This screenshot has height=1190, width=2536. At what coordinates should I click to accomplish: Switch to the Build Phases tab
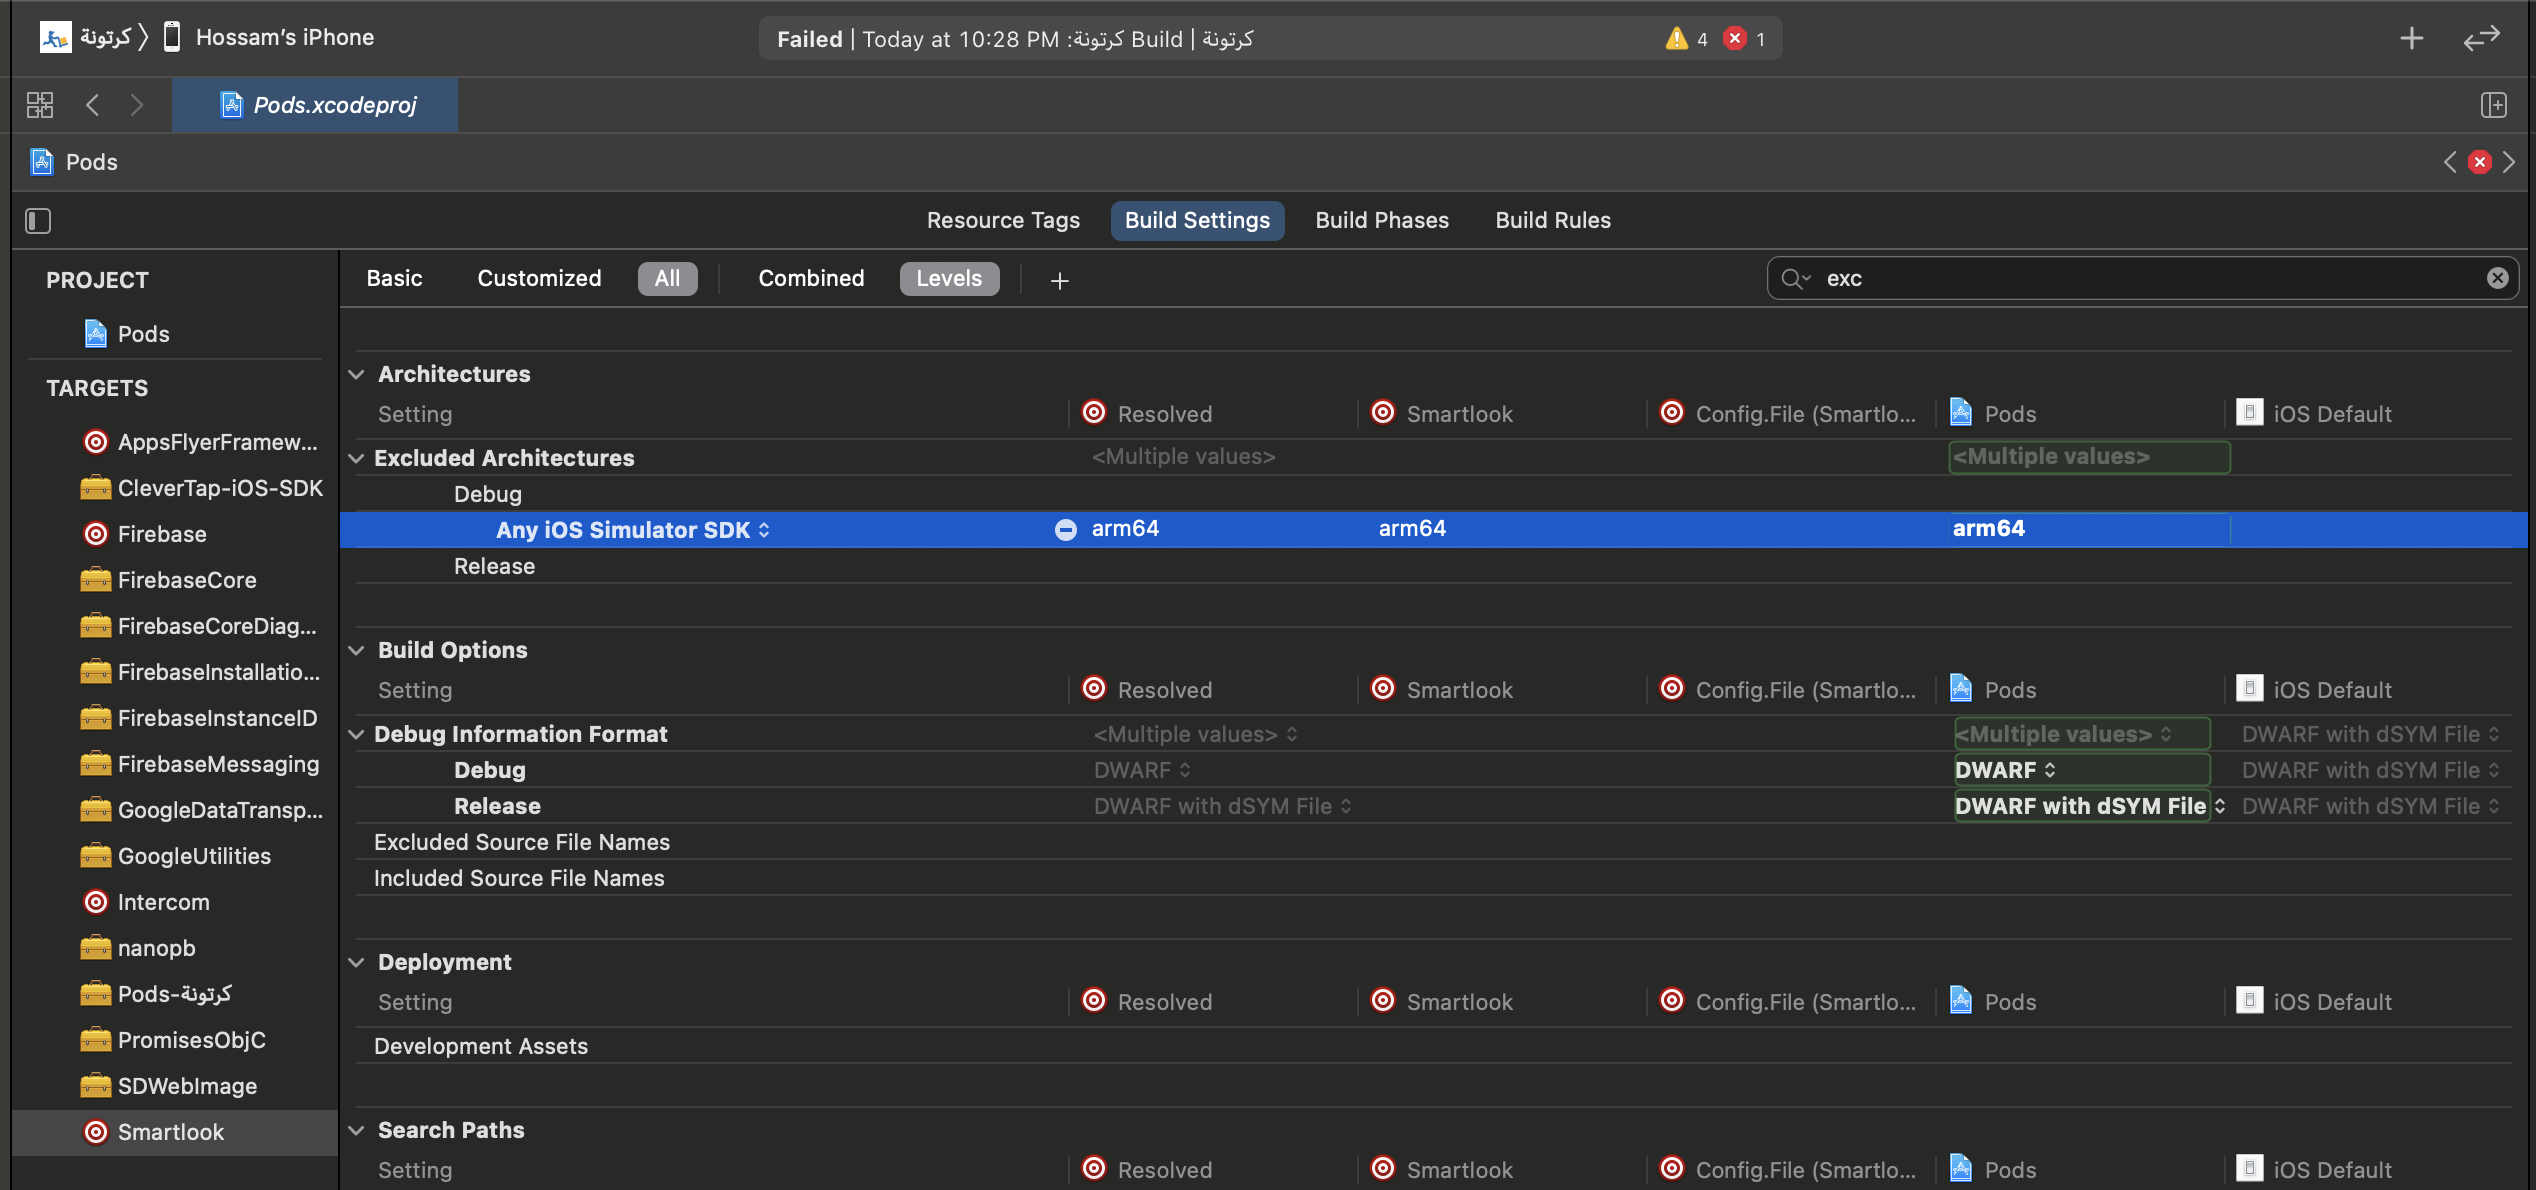(x=1381, y=220)
